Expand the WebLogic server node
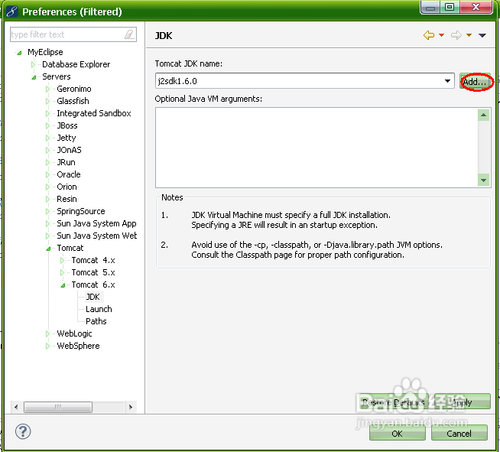500x452 pixels. tap(48, 334)
